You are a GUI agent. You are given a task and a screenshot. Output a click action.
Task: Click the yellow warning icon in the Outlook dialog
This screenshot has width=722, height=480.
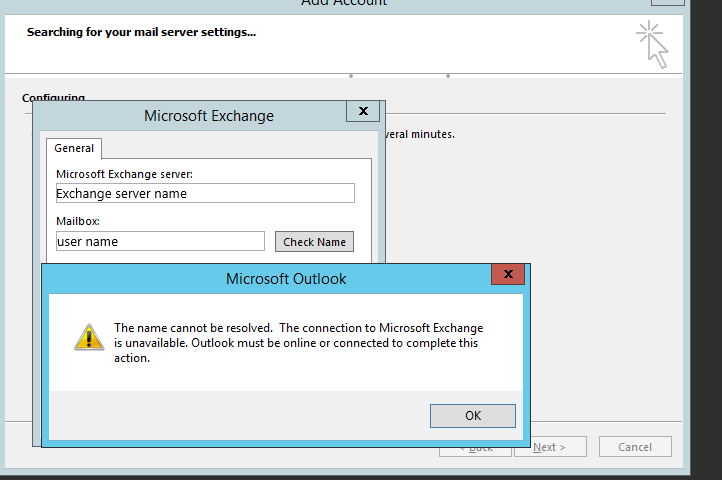pos(89,337)
